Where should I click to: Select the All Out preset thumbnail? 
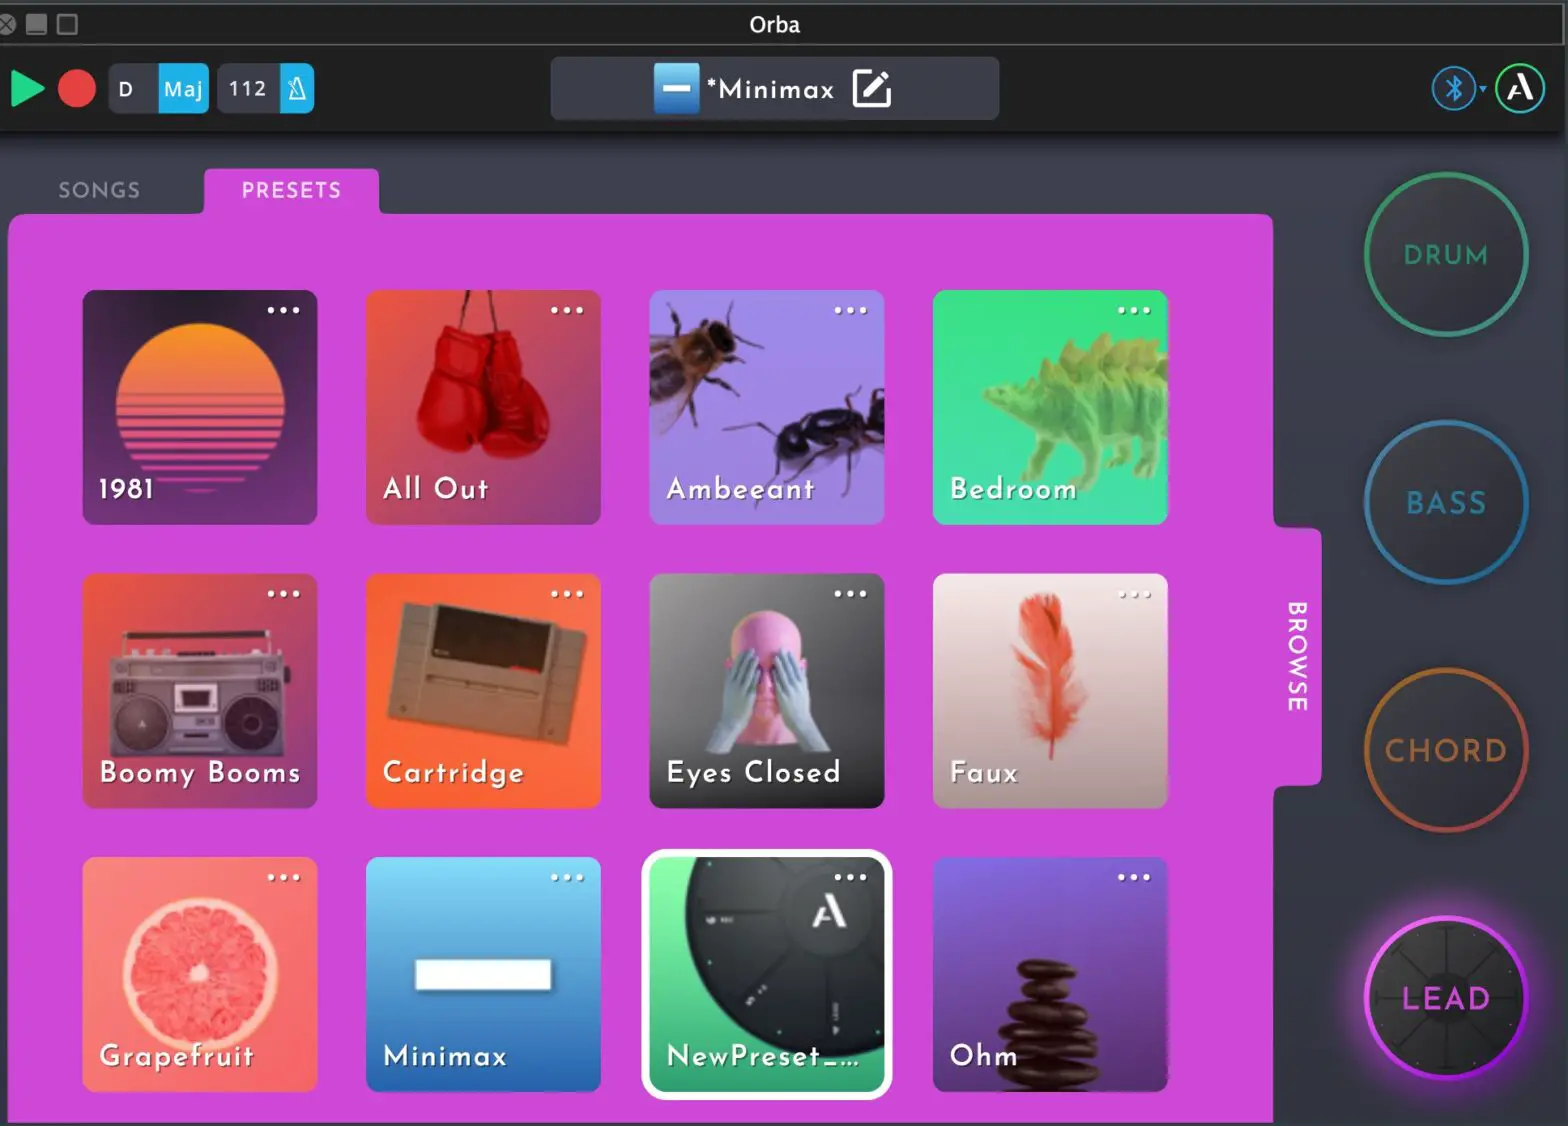pyautogui.click(x=483, y=407)
